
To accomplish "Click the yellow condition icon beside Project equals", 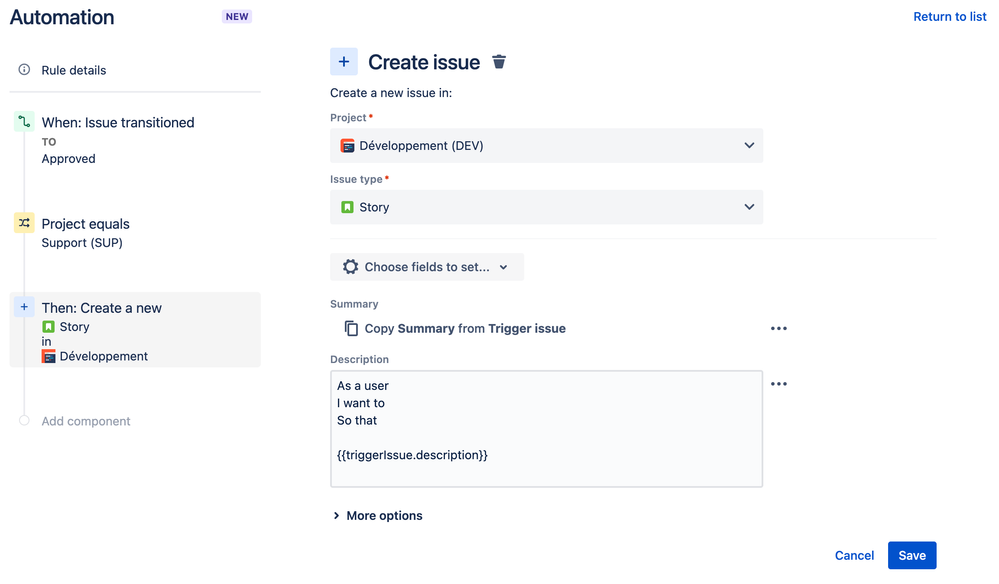I will (x=23, y=222).
